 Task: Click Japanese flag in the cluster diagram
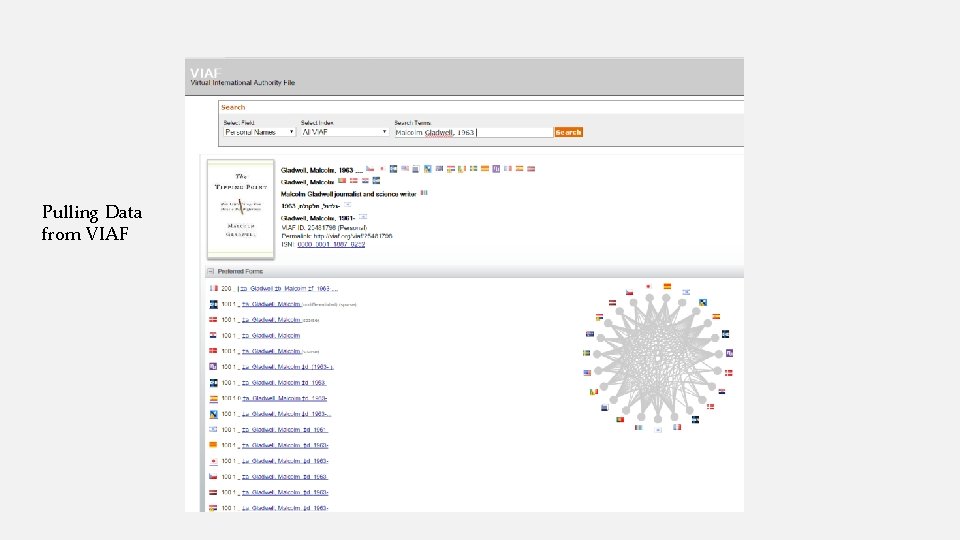tap(648, 286)
